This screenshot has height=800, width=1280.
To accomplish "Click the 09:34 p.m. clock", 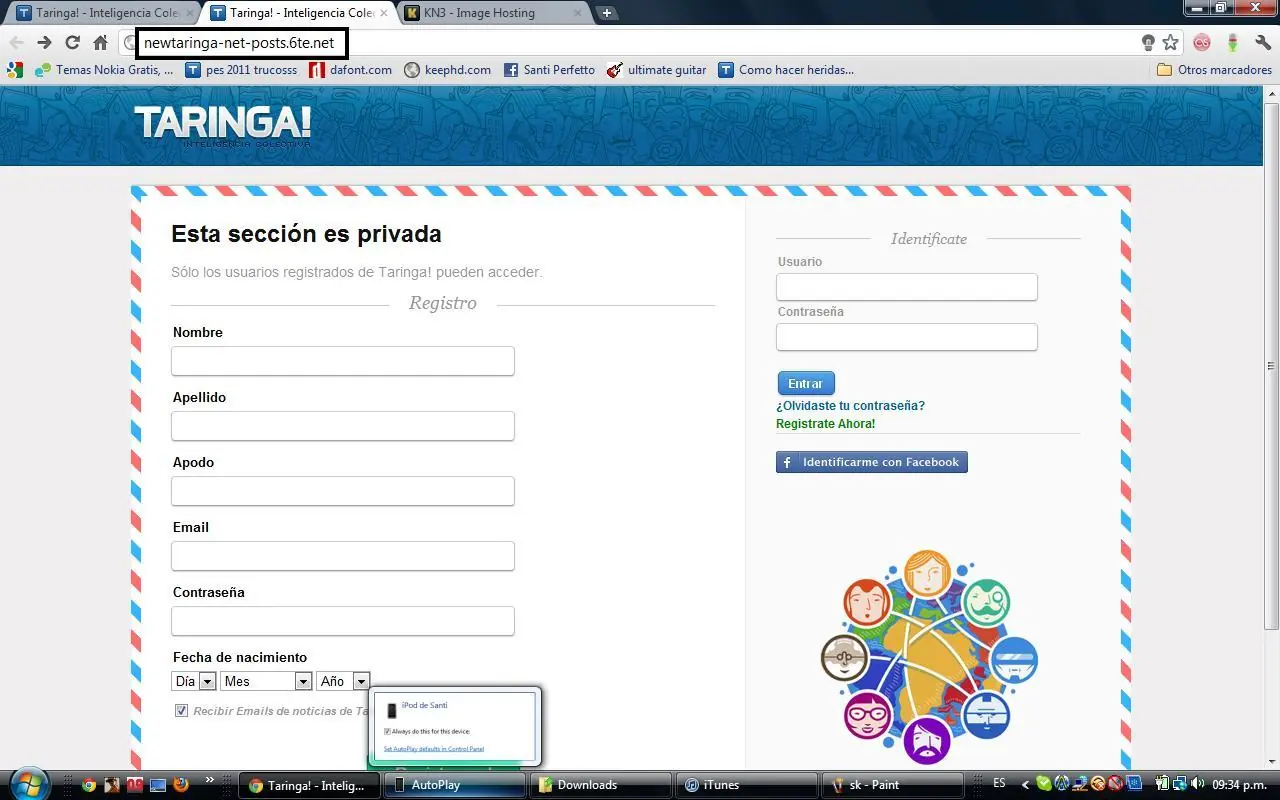I will 1240,785.
